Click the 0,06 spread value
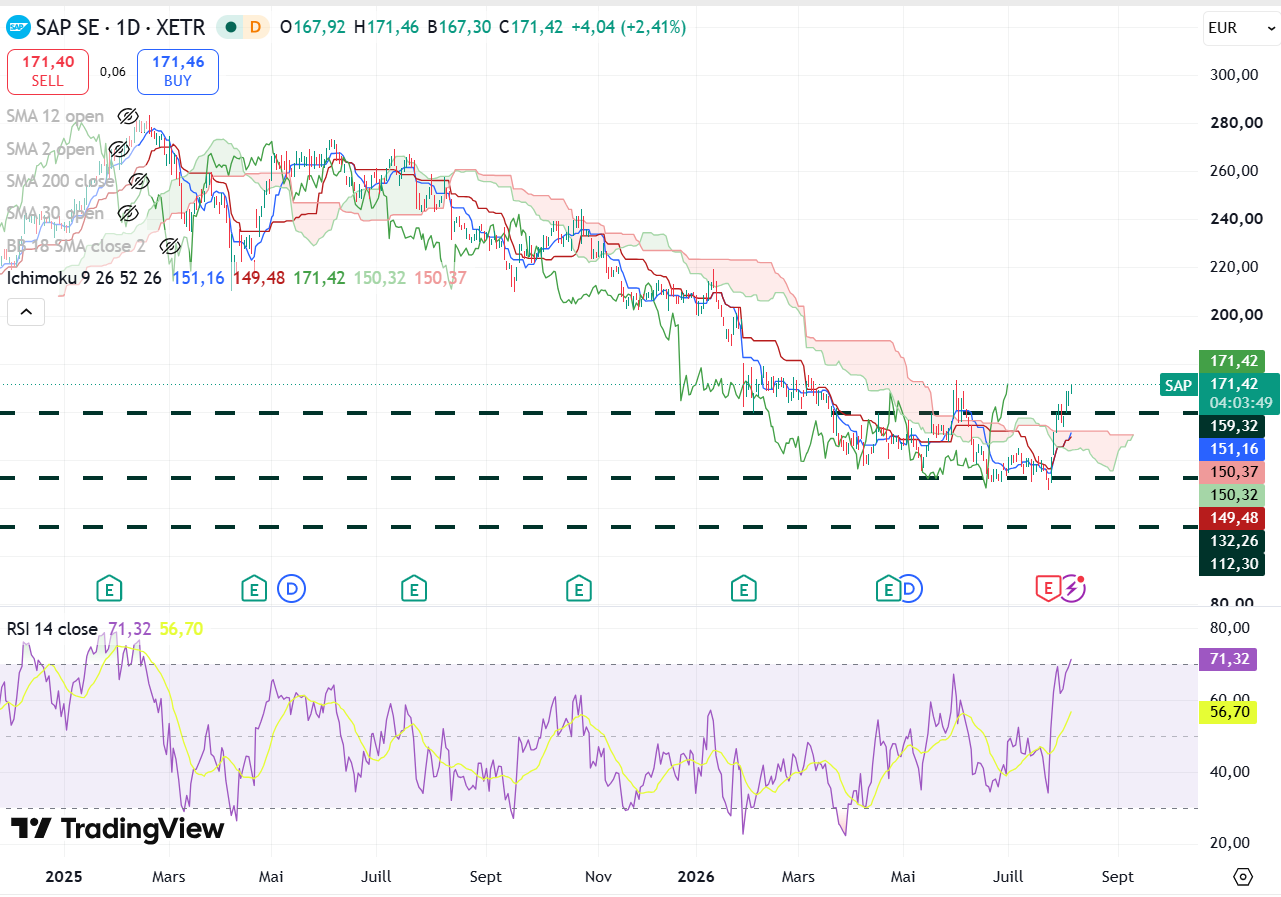The width and height of the screenshot is (1281, 897). [113, 72]
